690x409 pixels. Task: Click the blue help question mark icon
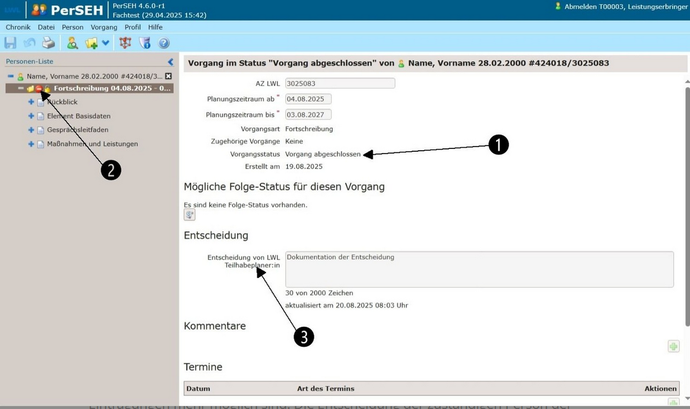164,43
